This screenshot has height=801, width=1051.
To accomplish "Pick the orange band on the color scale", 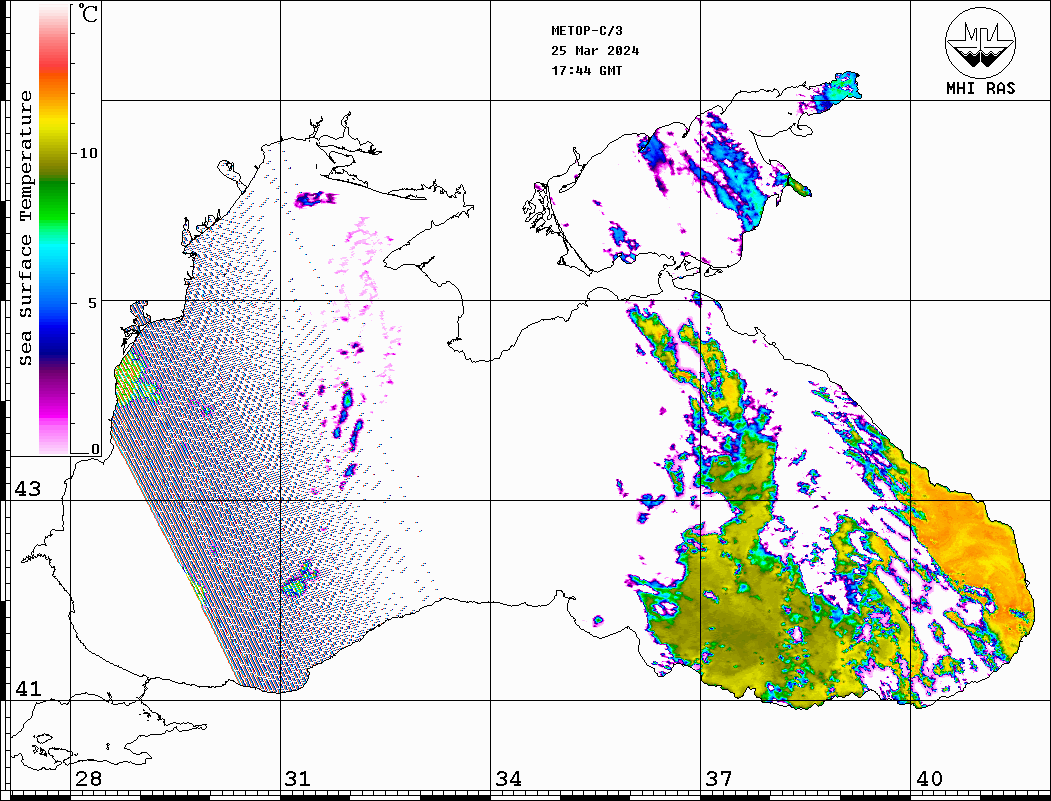I will click(54, 92).
